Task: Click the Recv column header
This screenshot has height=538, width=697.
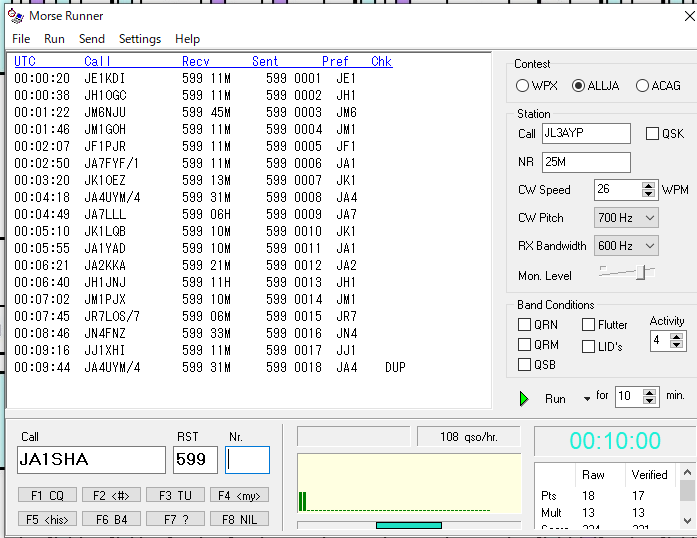Action: (x=196, y=61)
